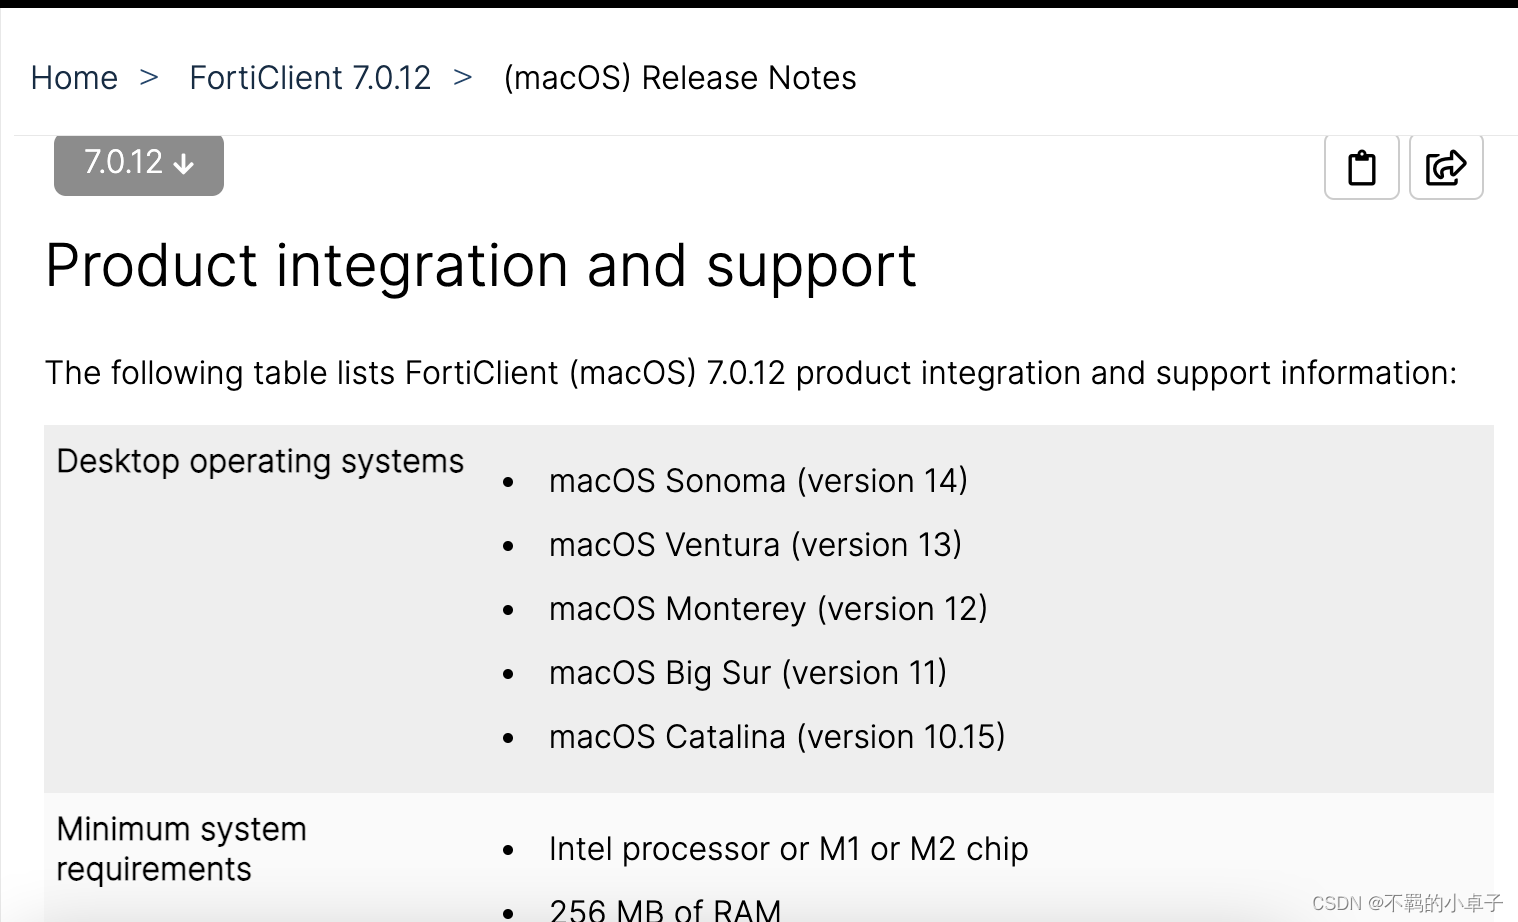
Task: Click the macOS Ventura (version 13) item
Action: pos(755,545)
